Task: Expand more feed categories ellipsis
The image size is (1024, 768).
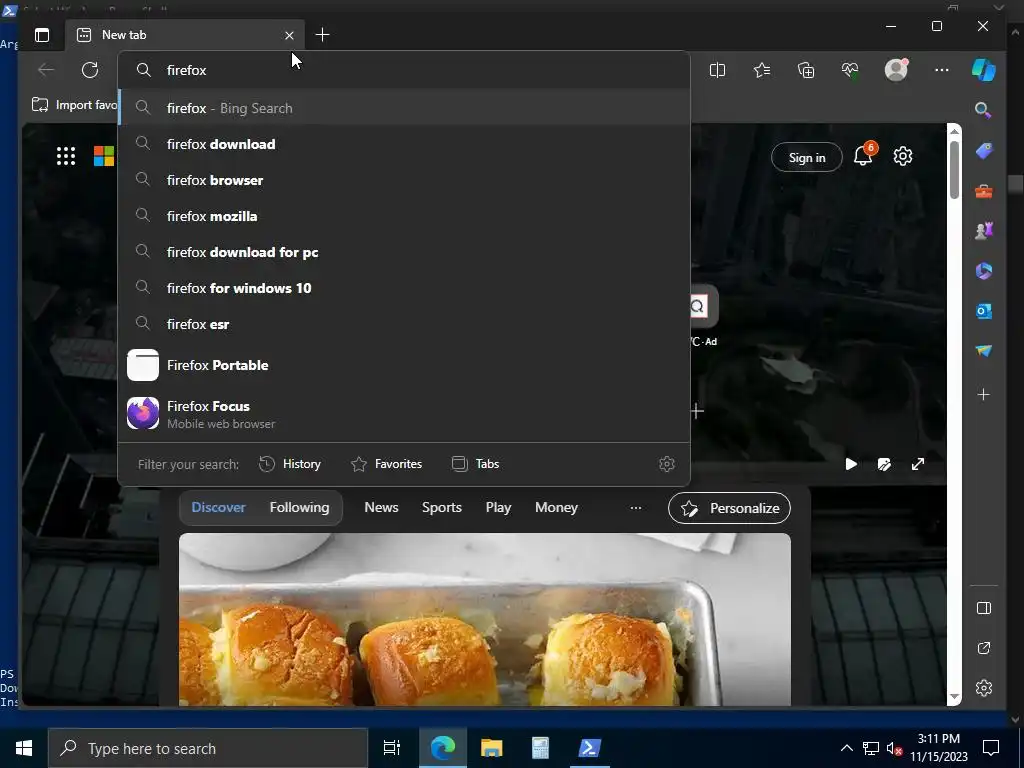Action: (x=635, y=507)
